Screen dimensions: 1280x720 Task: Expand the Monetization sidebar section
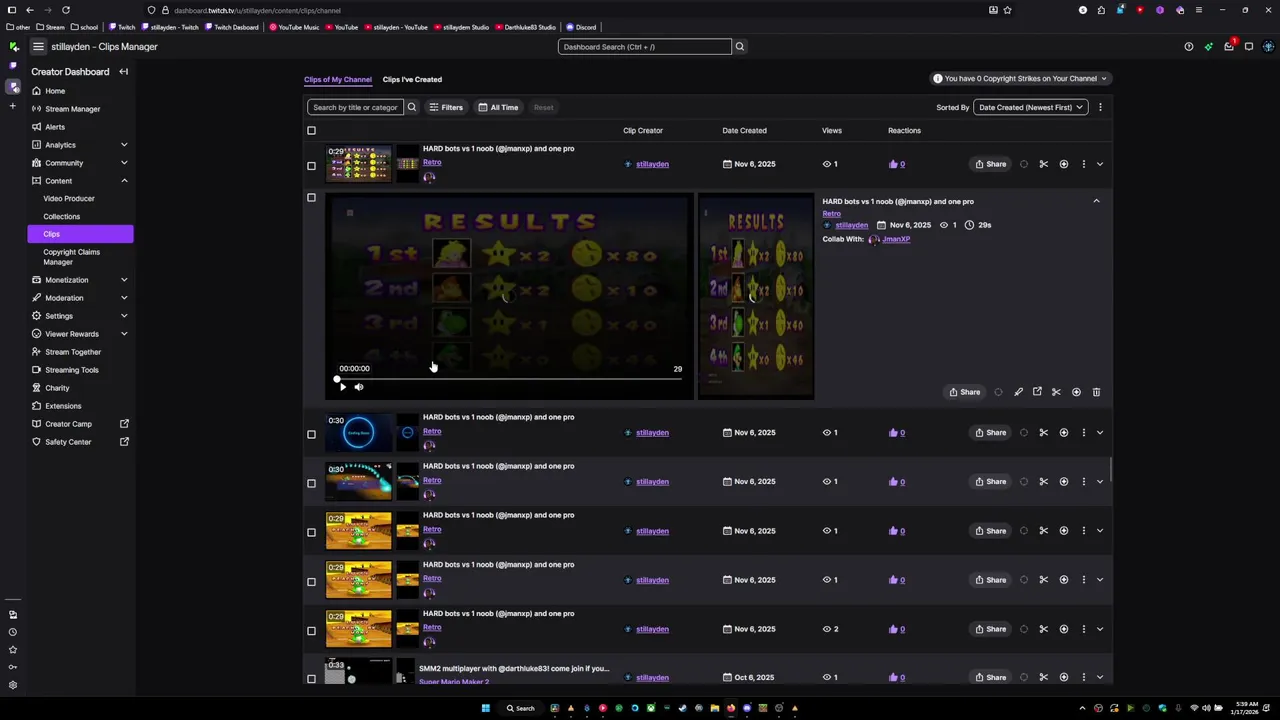(x=124, y=280)
